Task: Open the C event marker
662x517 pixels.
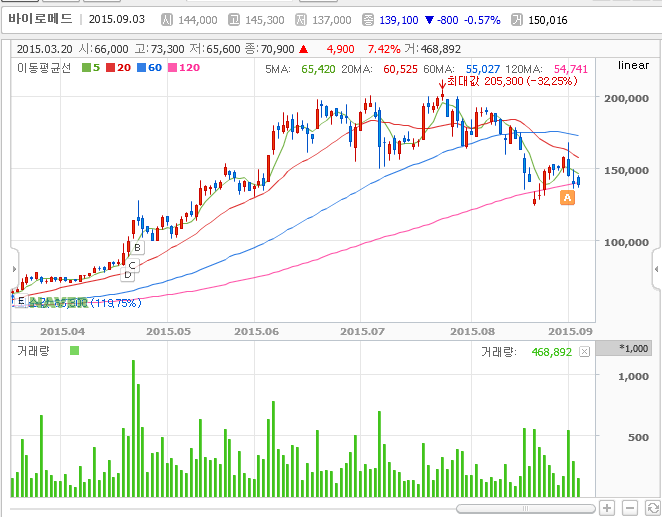Action: pos(132,265)
